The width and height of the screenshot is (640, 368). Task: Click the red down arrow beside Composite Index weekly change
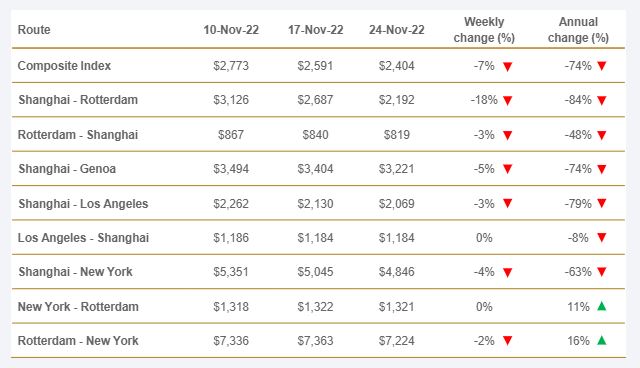tap(507, 67)
